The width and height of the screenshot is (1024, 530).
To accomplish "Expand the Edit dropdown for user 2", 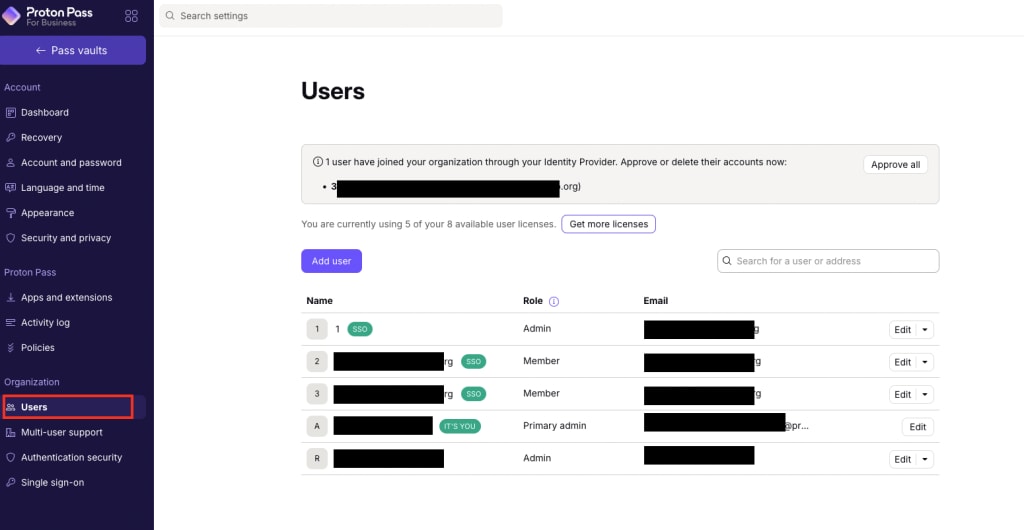I will (x=925, y=362).
